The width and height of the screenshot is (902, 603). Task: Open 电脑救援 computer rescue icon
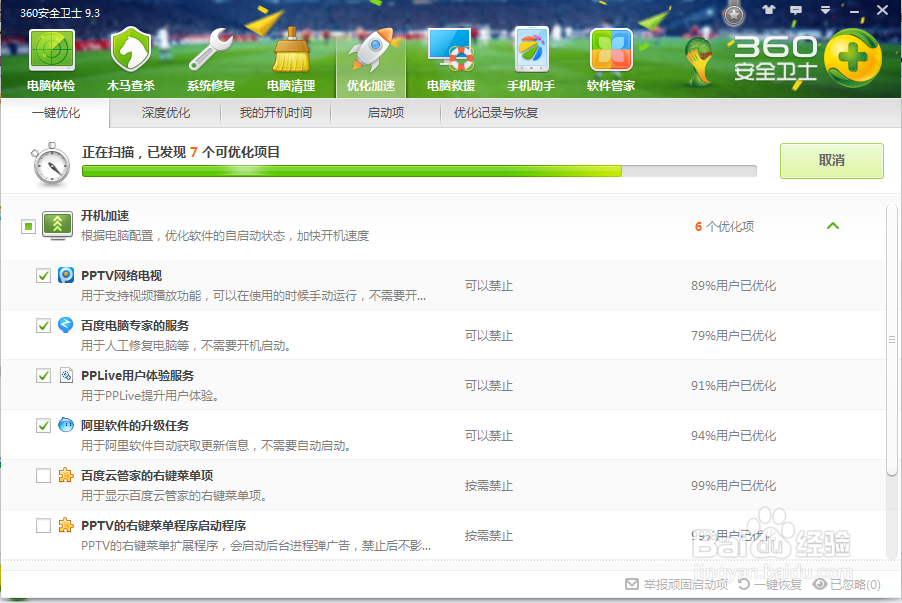coord(450,60)
